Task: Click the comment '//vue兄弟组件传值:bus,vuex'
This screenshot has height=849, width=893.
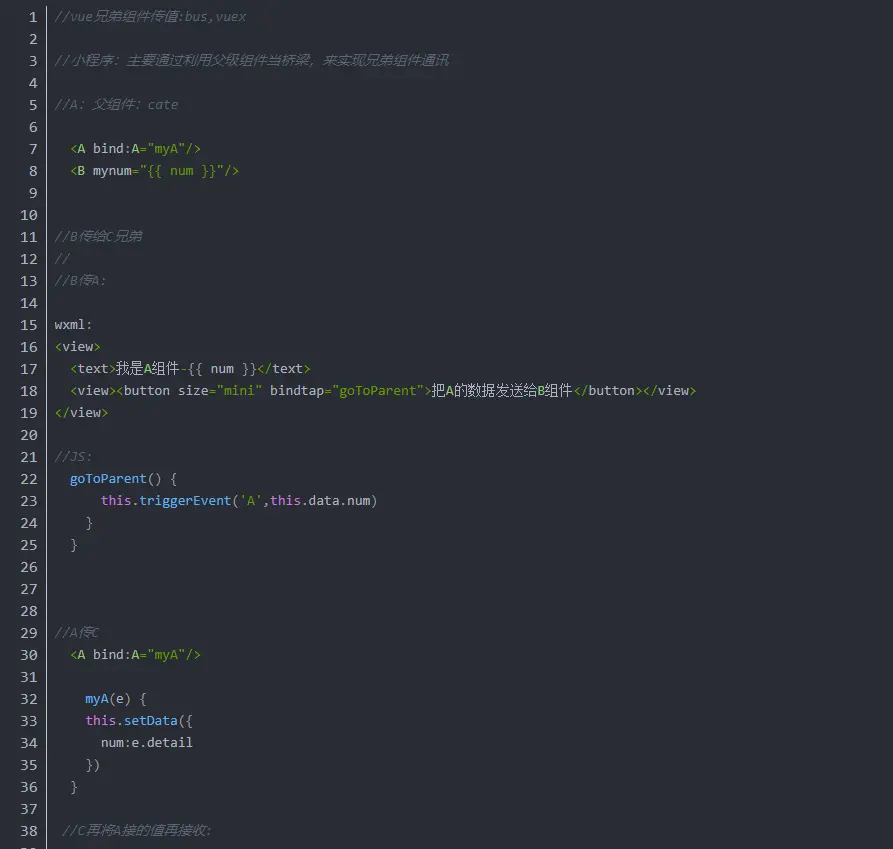Action: 150,17
